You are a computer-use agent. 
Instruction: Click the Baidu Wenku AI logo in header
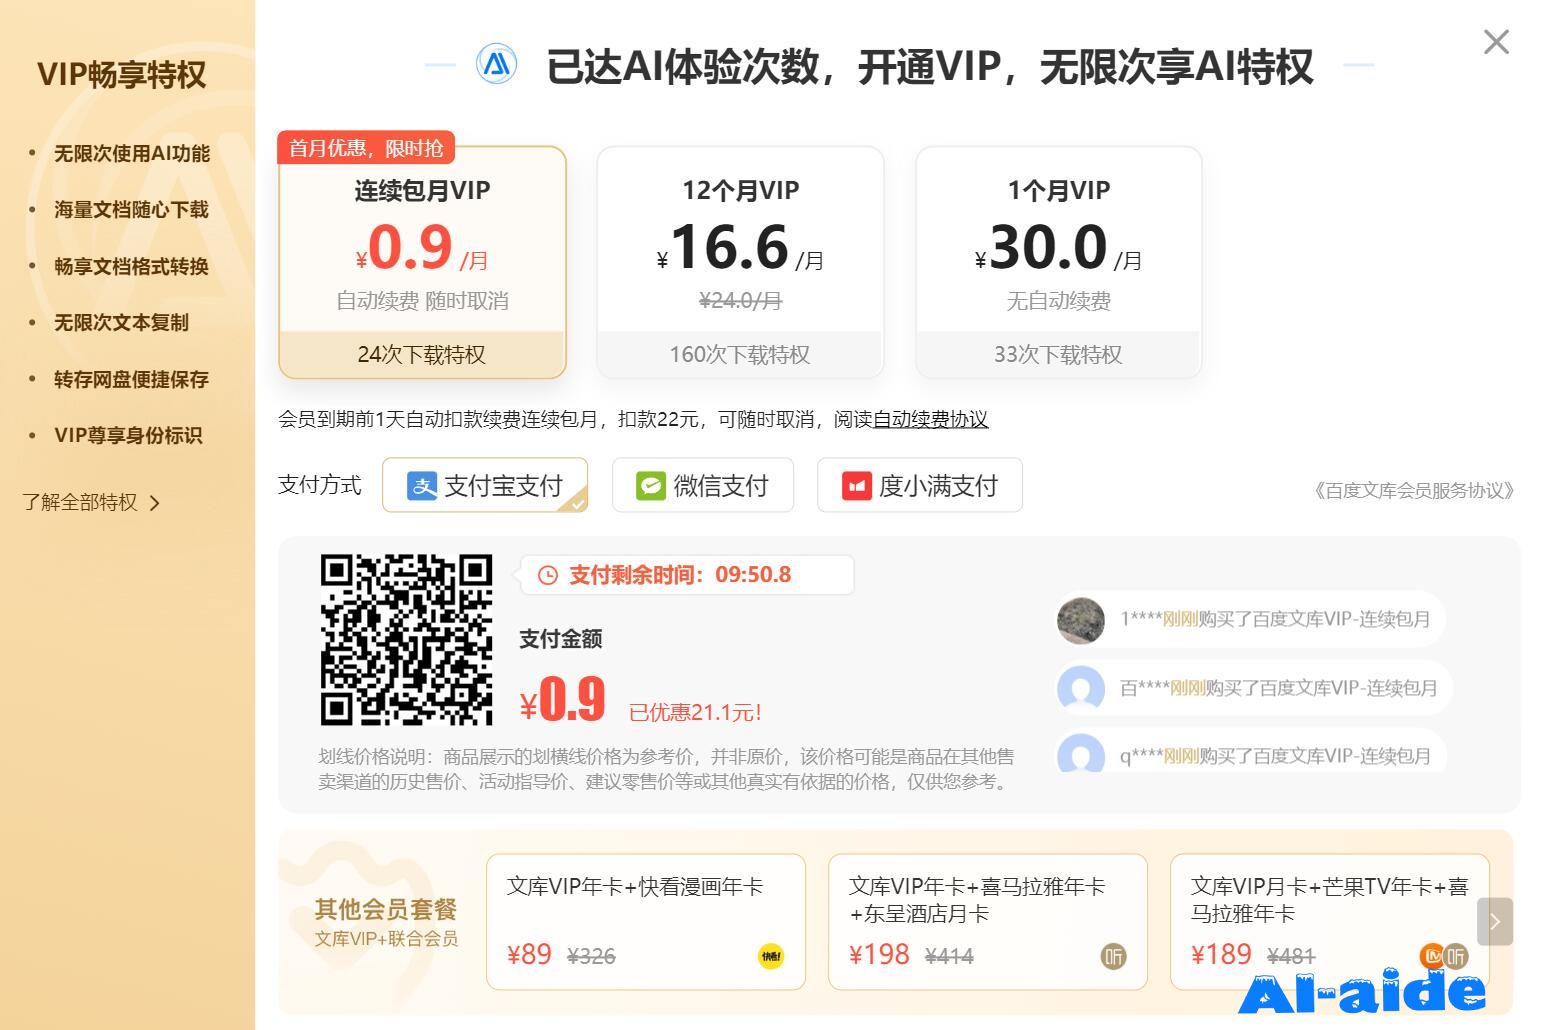click(x=497, y=64)
